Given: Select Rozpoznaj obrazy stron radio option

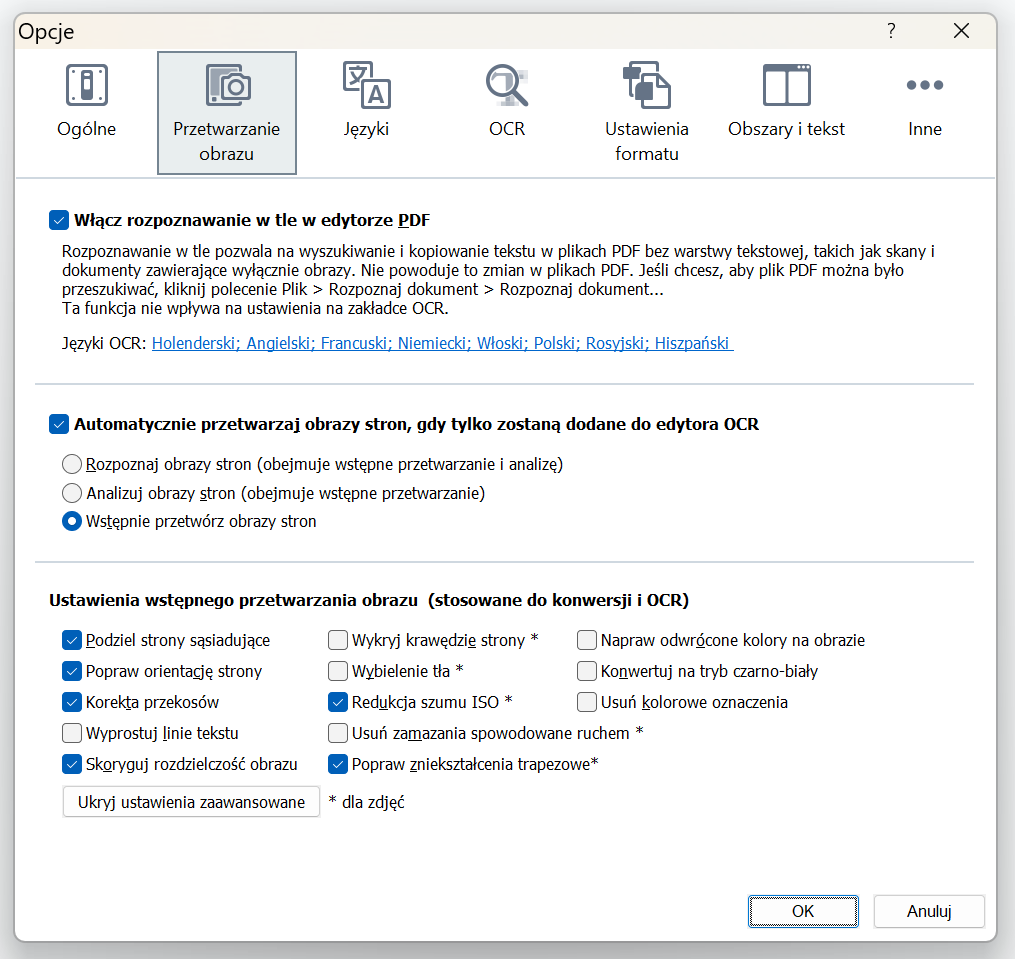Looking at the screenshot, I should pyautogui.click(x=71, y=464).
